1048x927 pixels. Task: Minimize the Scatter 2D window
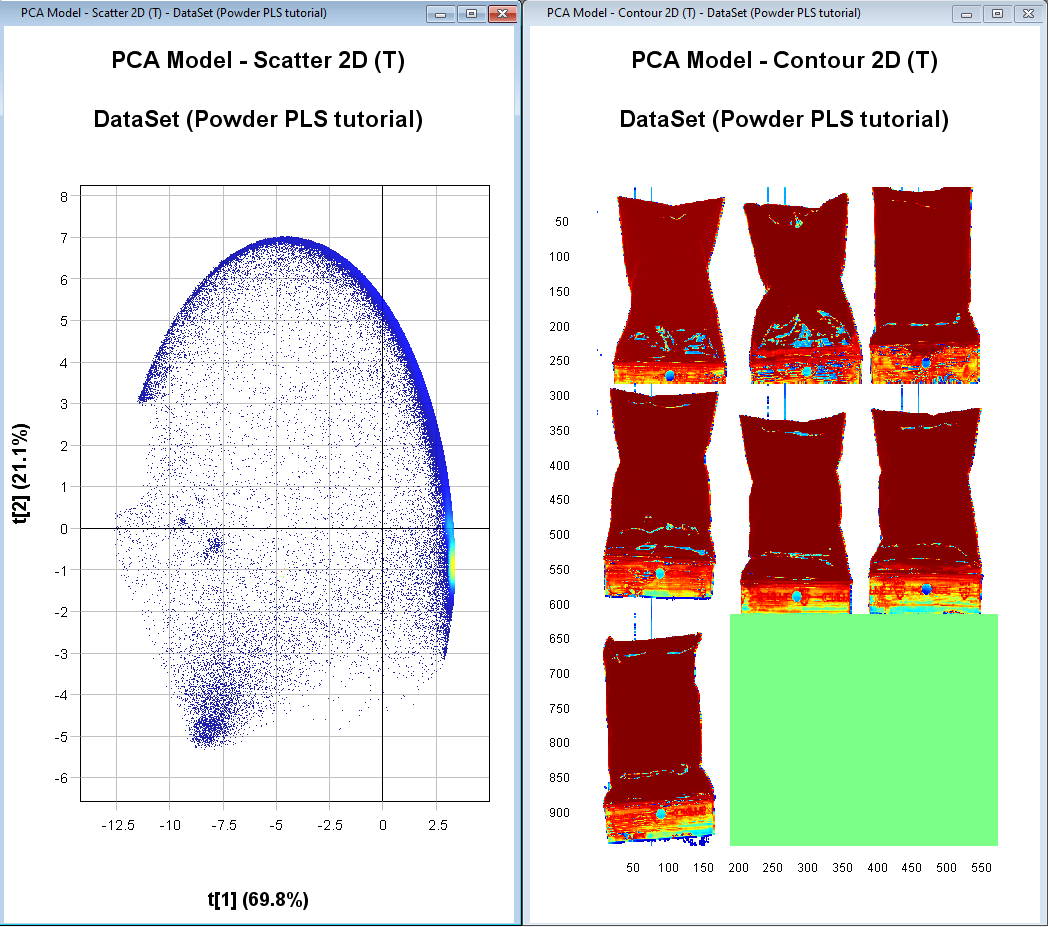pyautogui.click(x=441, y=14)
